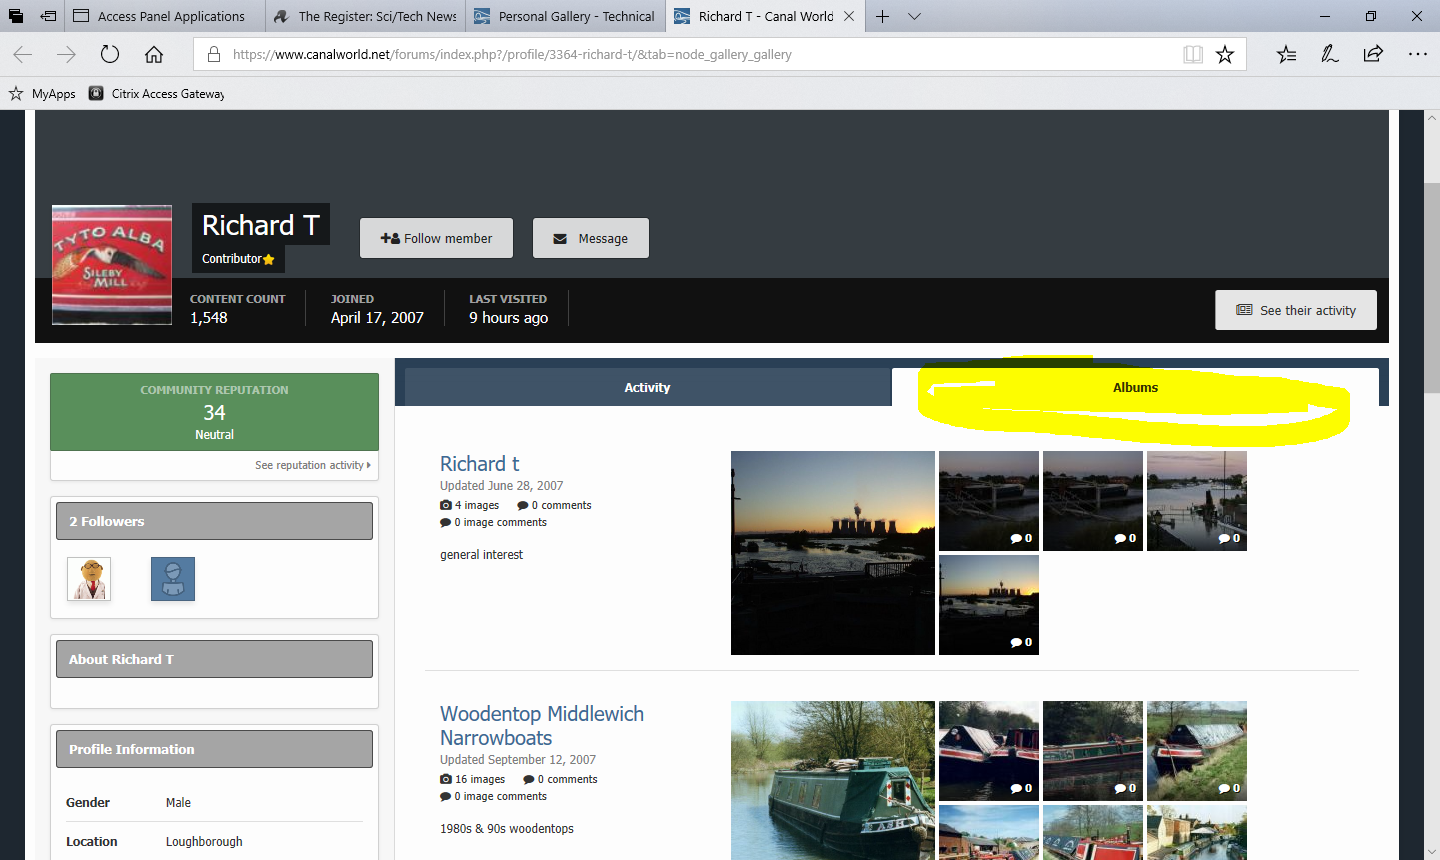1440x860 pixels.
Task: Click the '4 images' count text
Action: click(477, 505)
